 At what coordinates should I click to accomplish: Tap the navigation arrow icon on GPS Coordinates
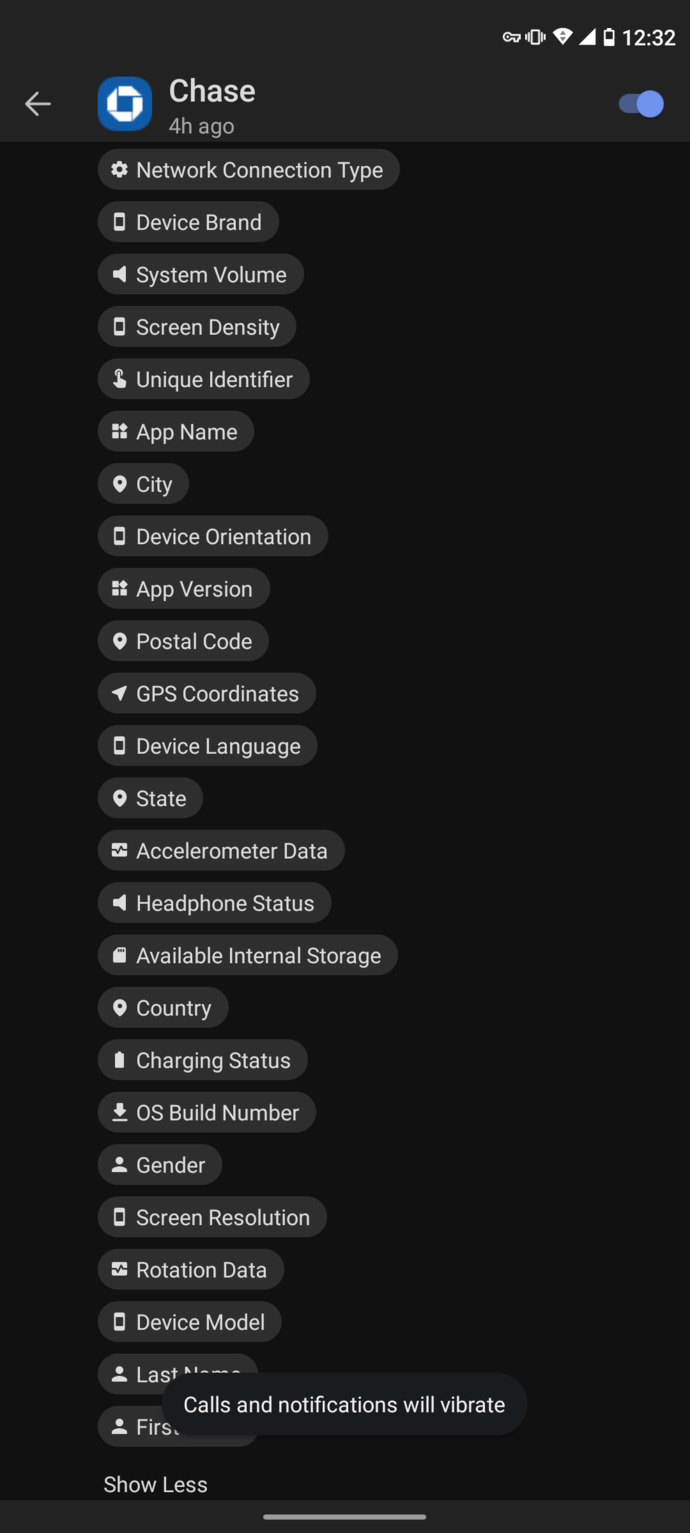click(119, 694)
